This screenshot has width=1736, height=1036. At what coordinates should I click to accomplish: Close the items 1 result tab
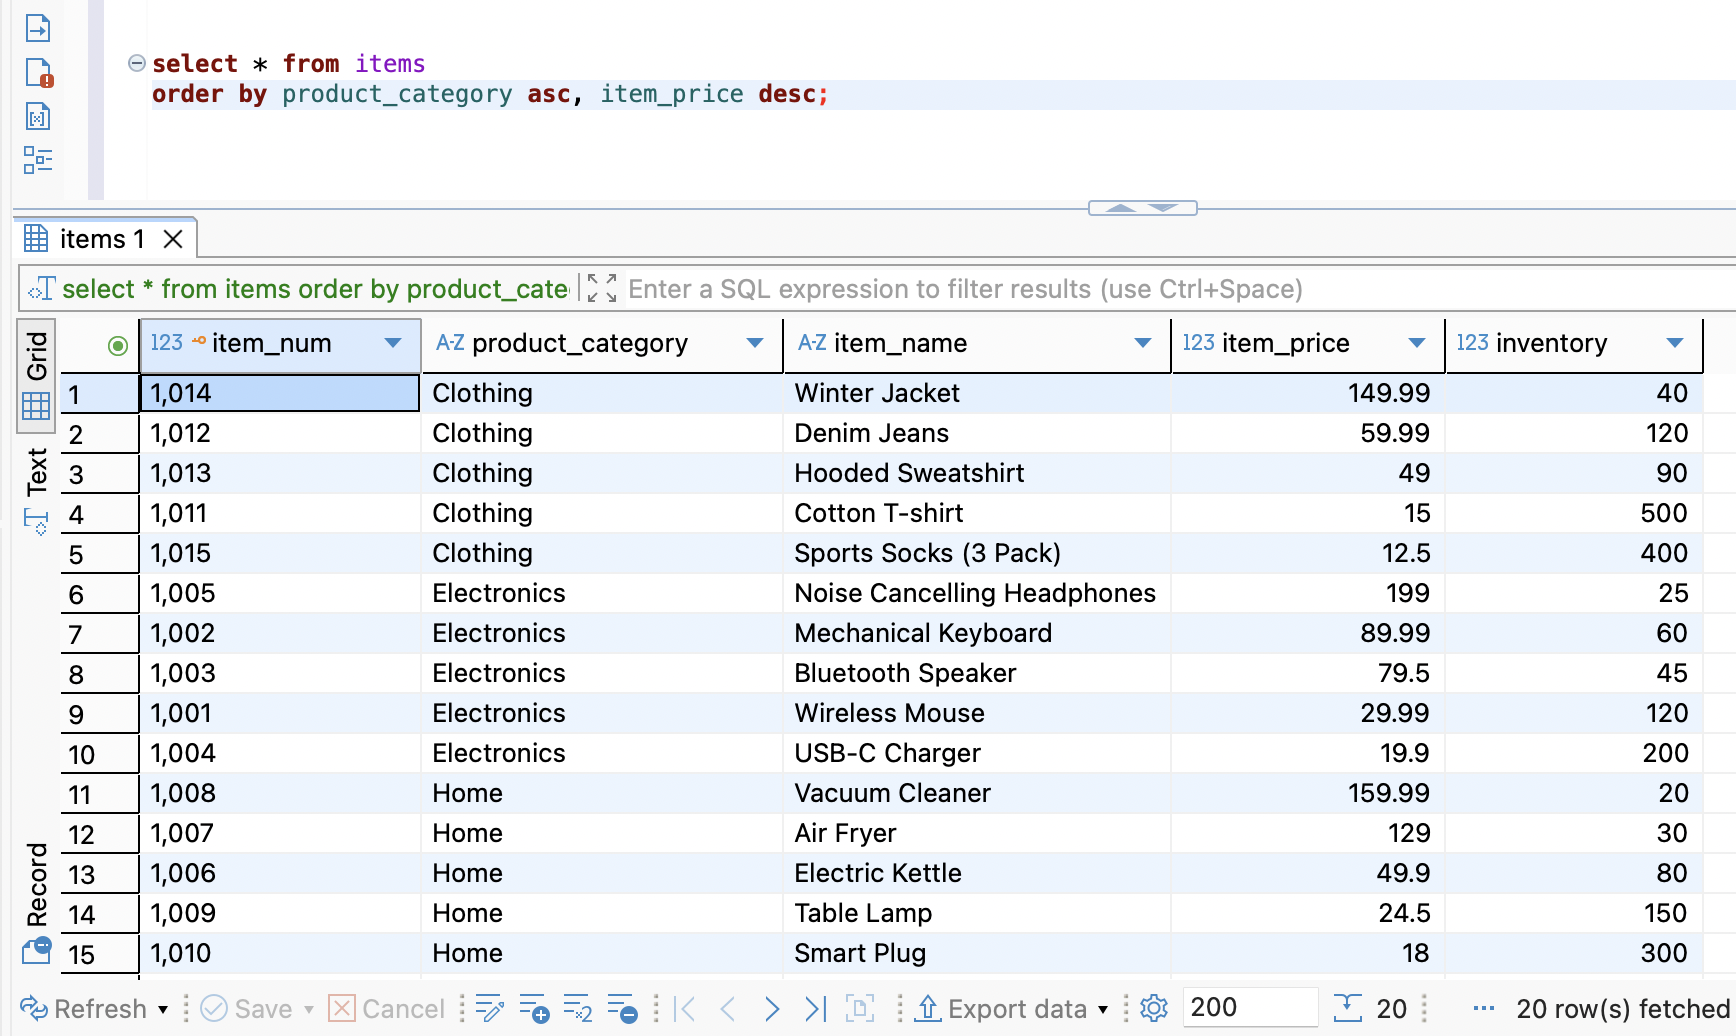173,239
